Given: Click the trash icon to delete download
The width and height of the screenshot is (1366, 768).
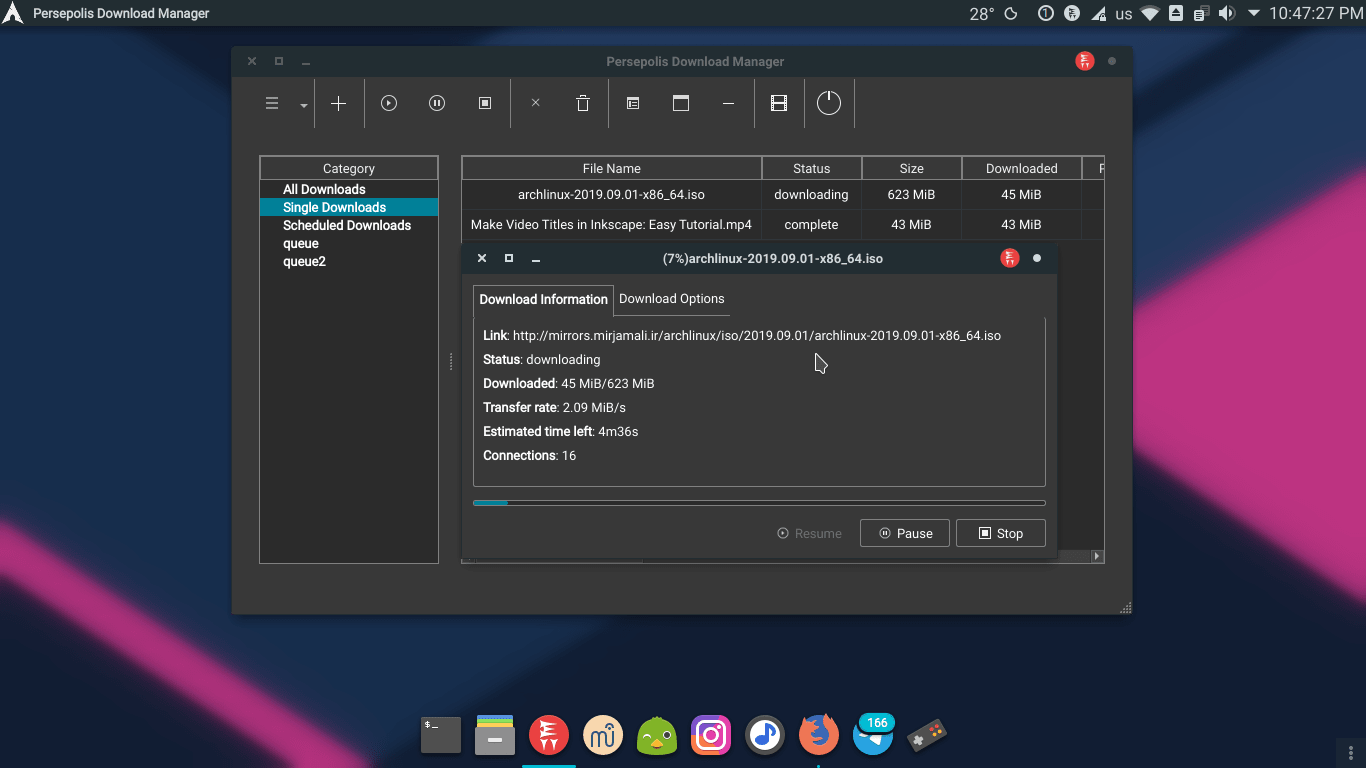Looking at the screenshot, I should 583,103.
